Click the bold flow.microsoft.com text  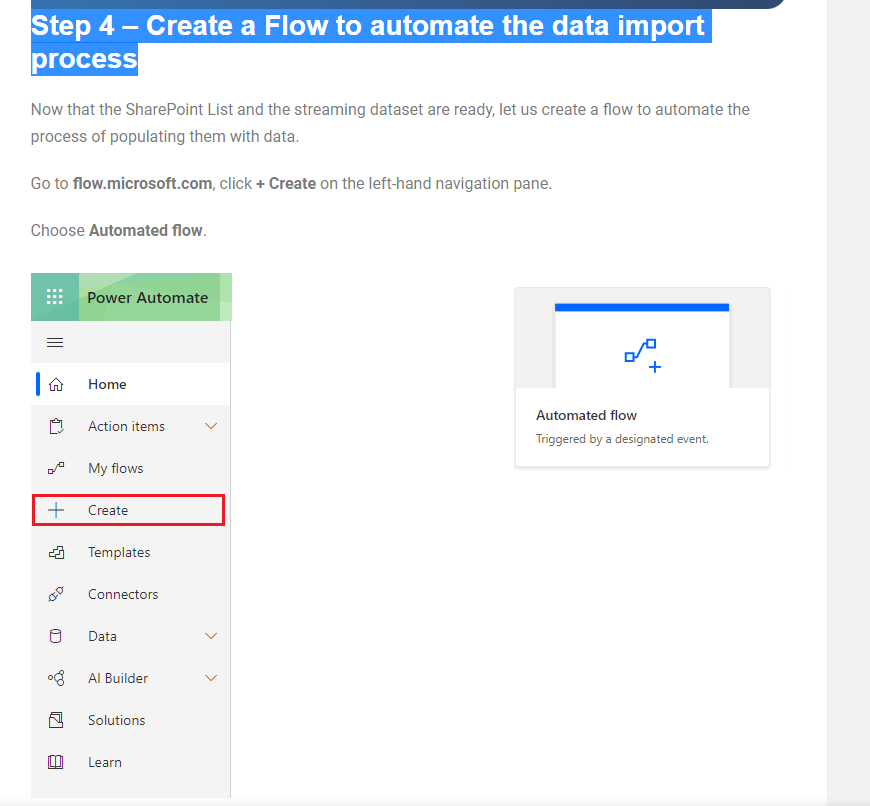click(x=142, y=184)
